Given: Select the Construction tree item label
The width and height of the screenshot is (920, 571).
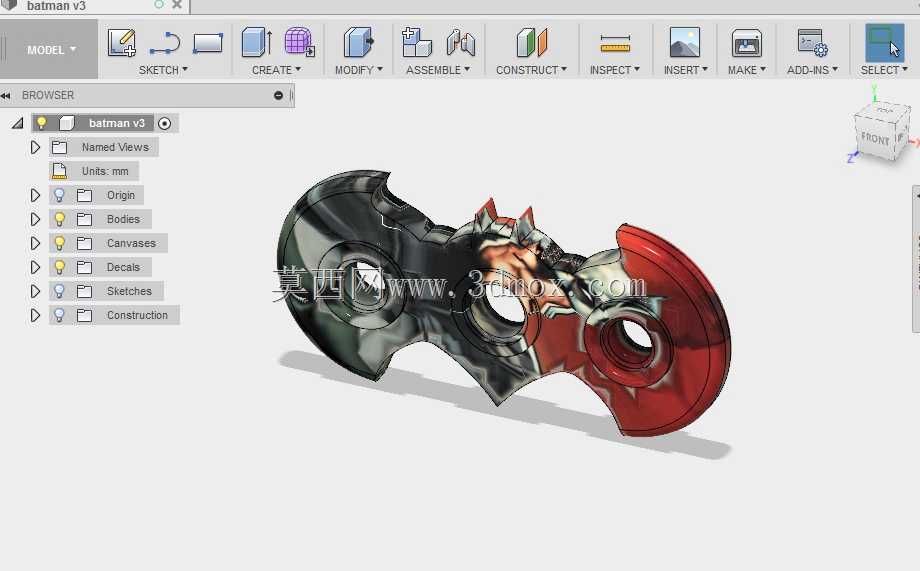Looking at the screenshot, I should (x=137, y=315).
